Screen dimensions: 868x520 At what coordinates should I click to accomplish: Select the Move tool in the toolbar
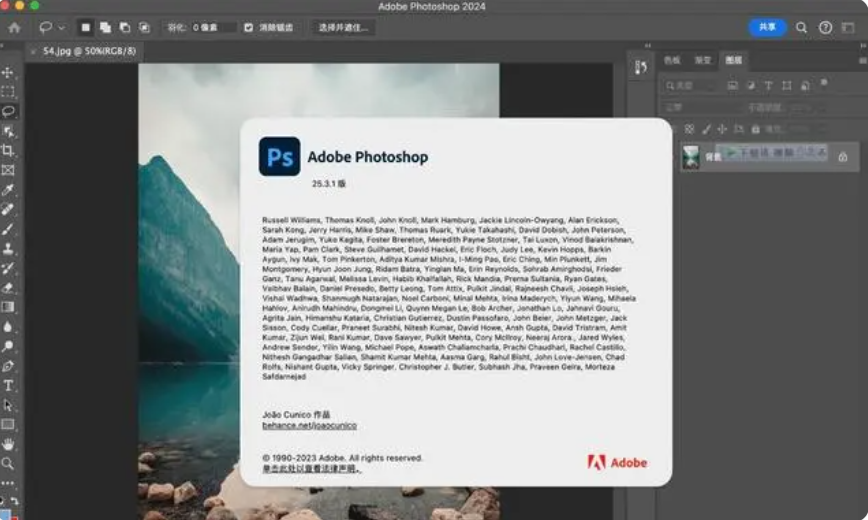coord(8,73)
